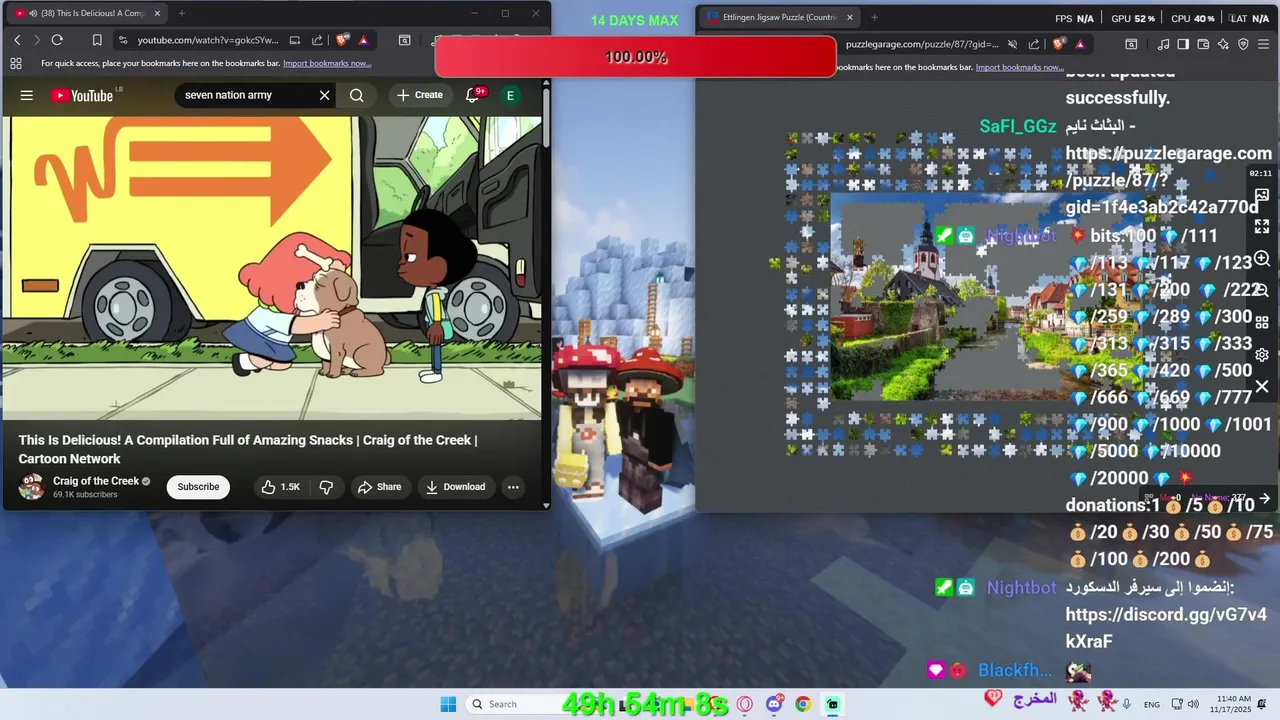The image size is (1280, 720).
Task: Open the Brave main menu in puzzle window
Action: pyautogui.click(x=1263, y=44)
